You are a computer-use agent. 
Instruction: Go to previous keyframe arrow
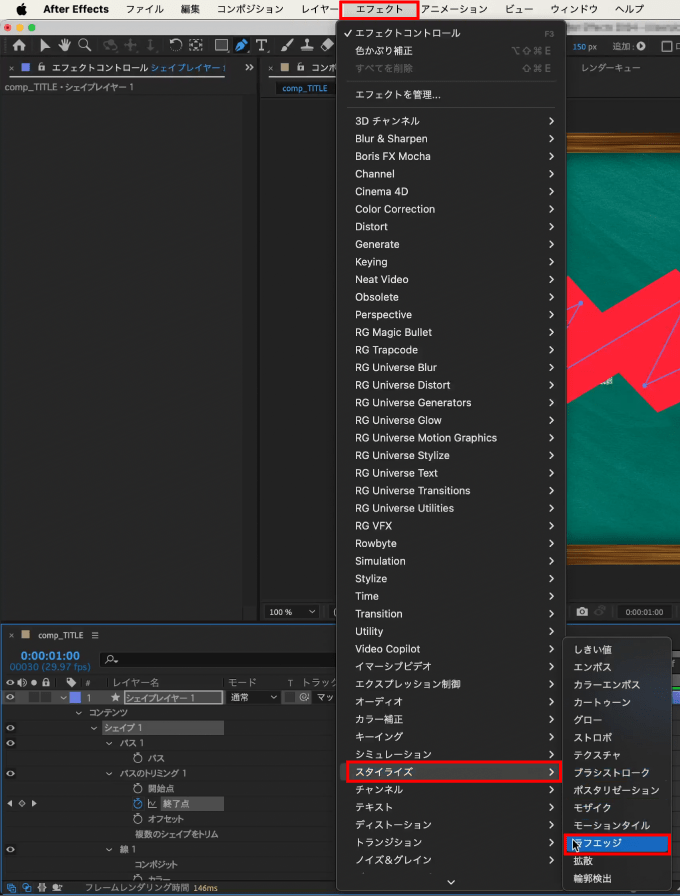(10, 803)
